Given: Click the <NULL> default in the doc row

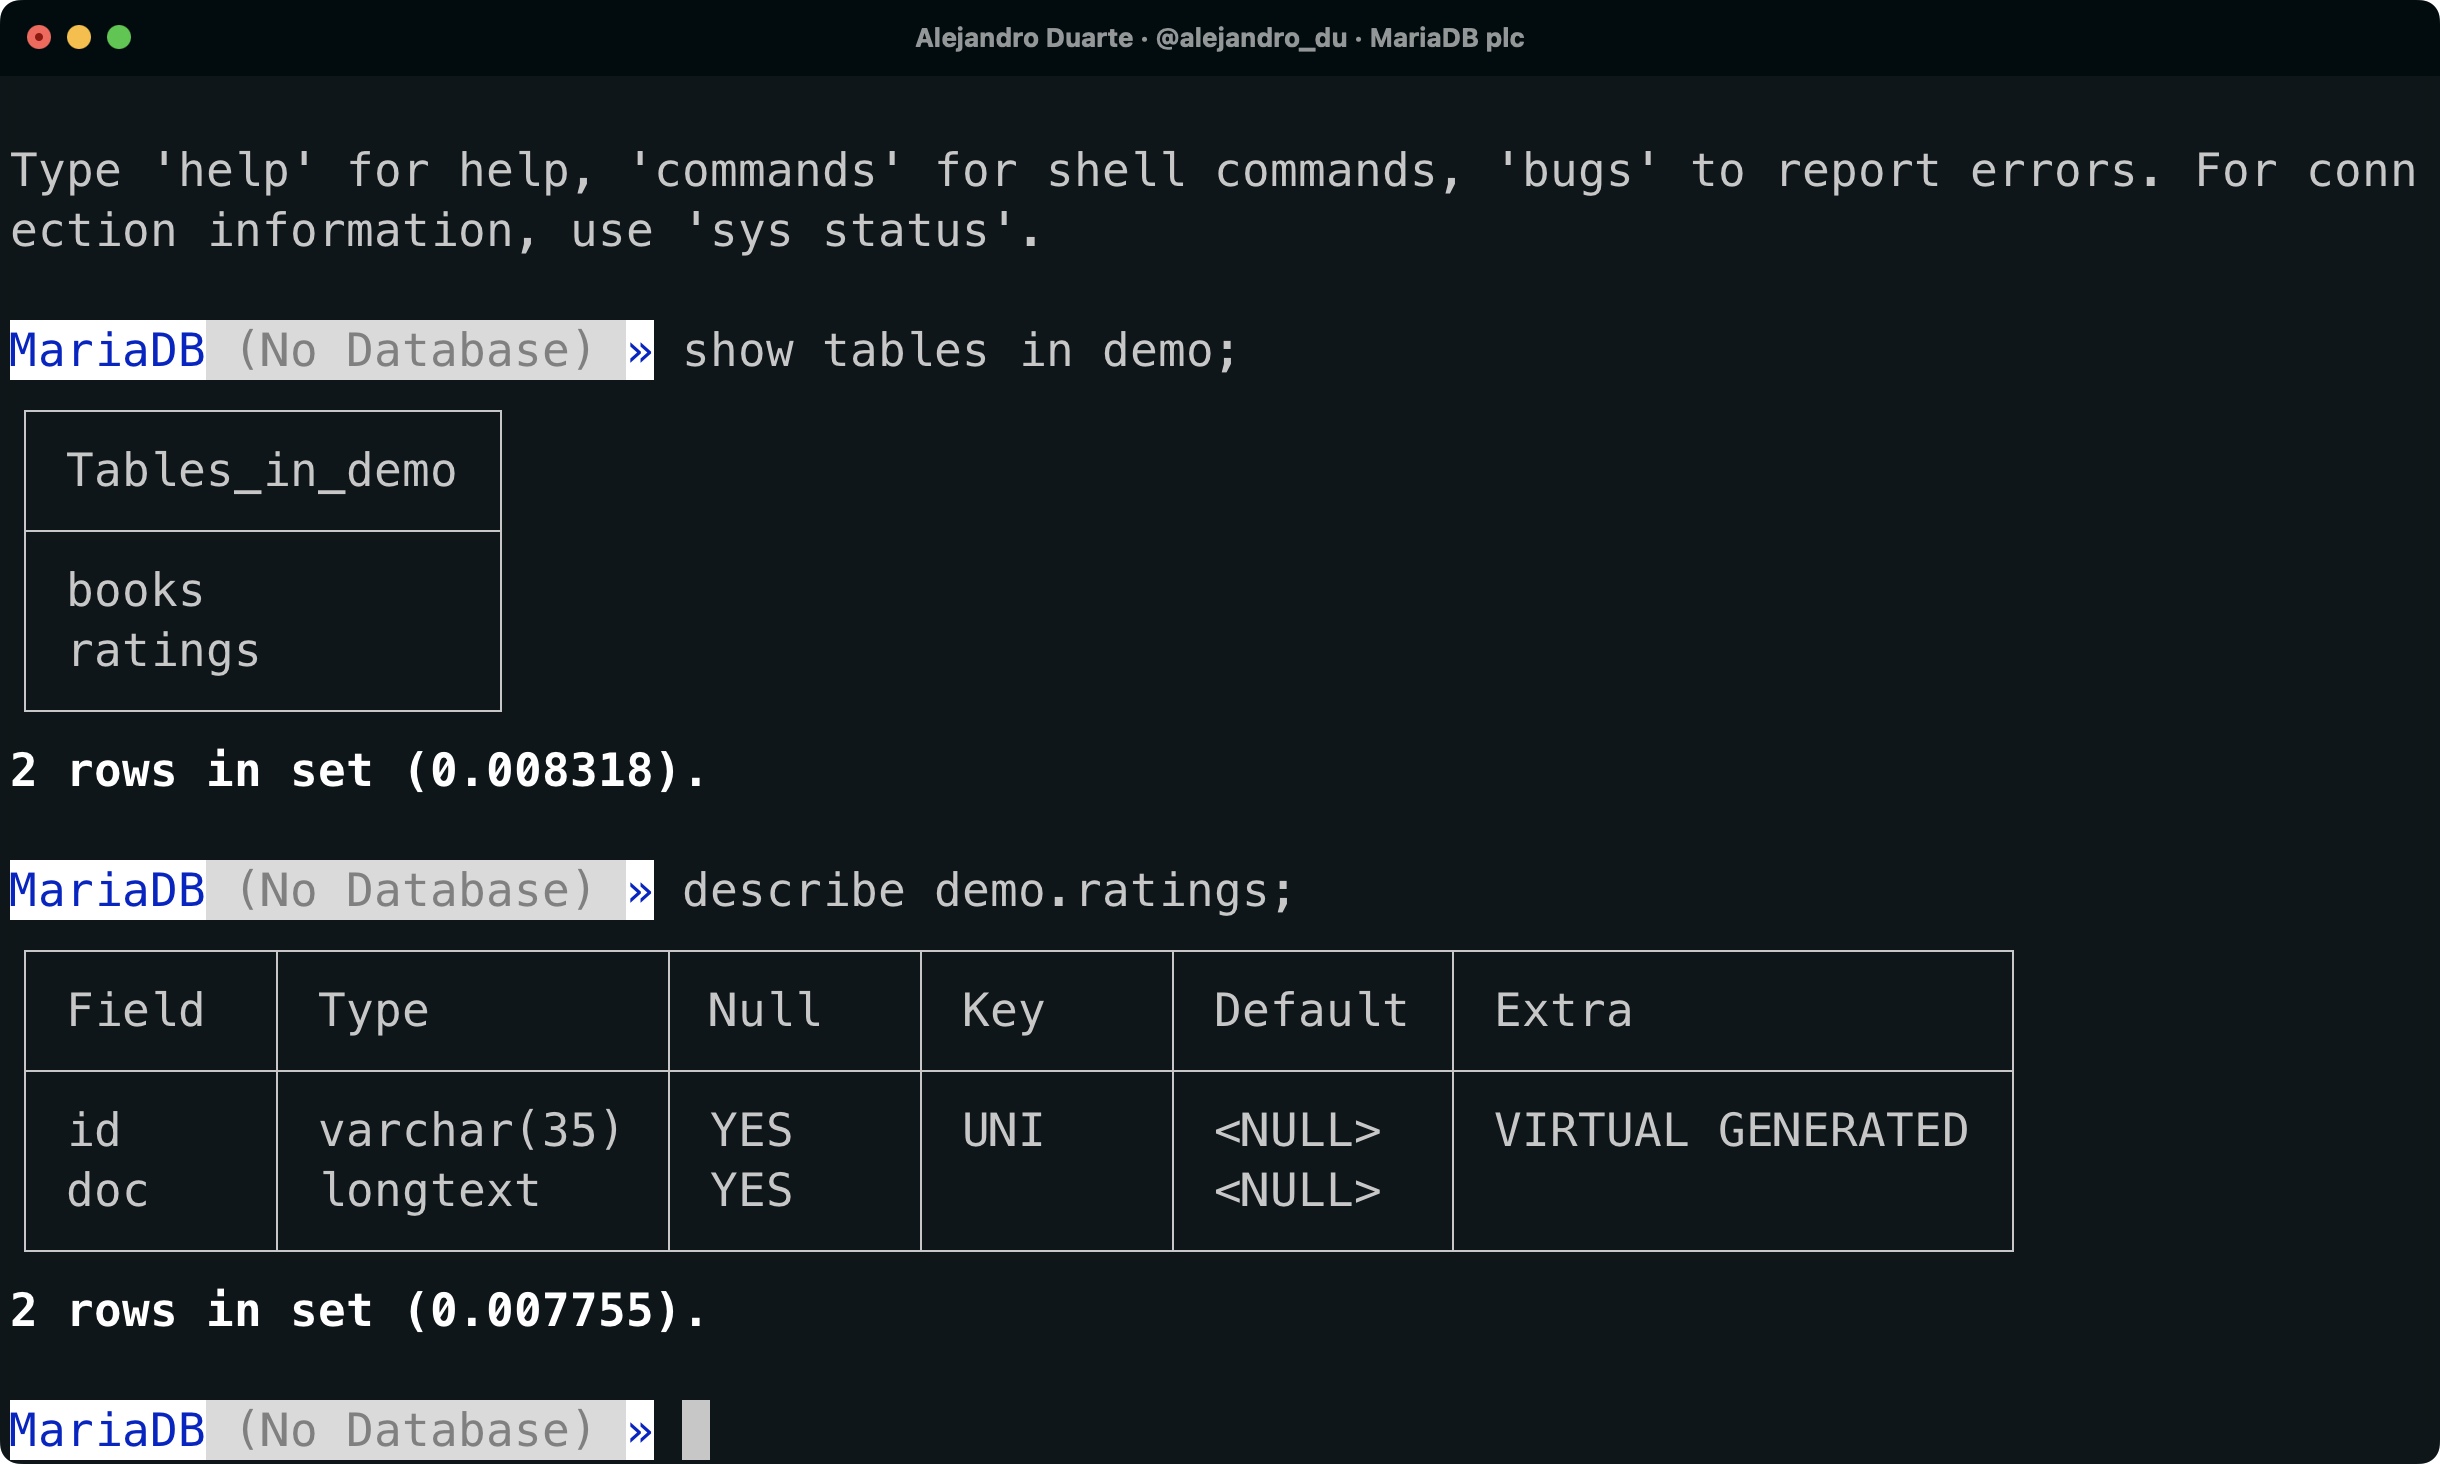Looking at the screenshot, I should coord(1297,1191).
